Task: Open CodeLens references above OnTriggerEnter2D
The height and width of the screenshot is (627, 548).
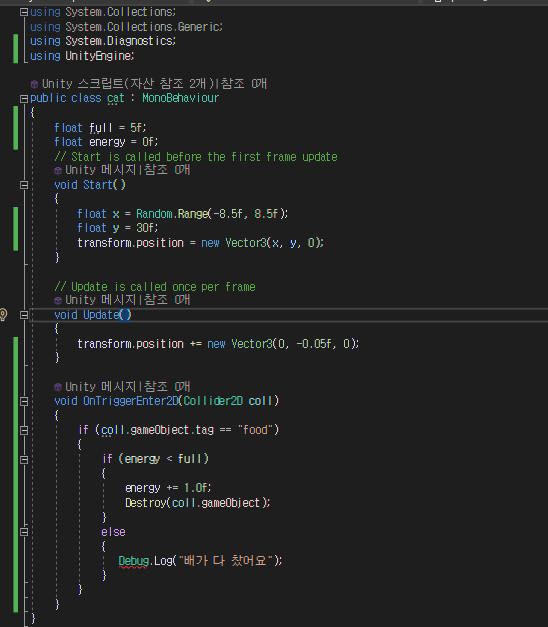Action: 128,386
